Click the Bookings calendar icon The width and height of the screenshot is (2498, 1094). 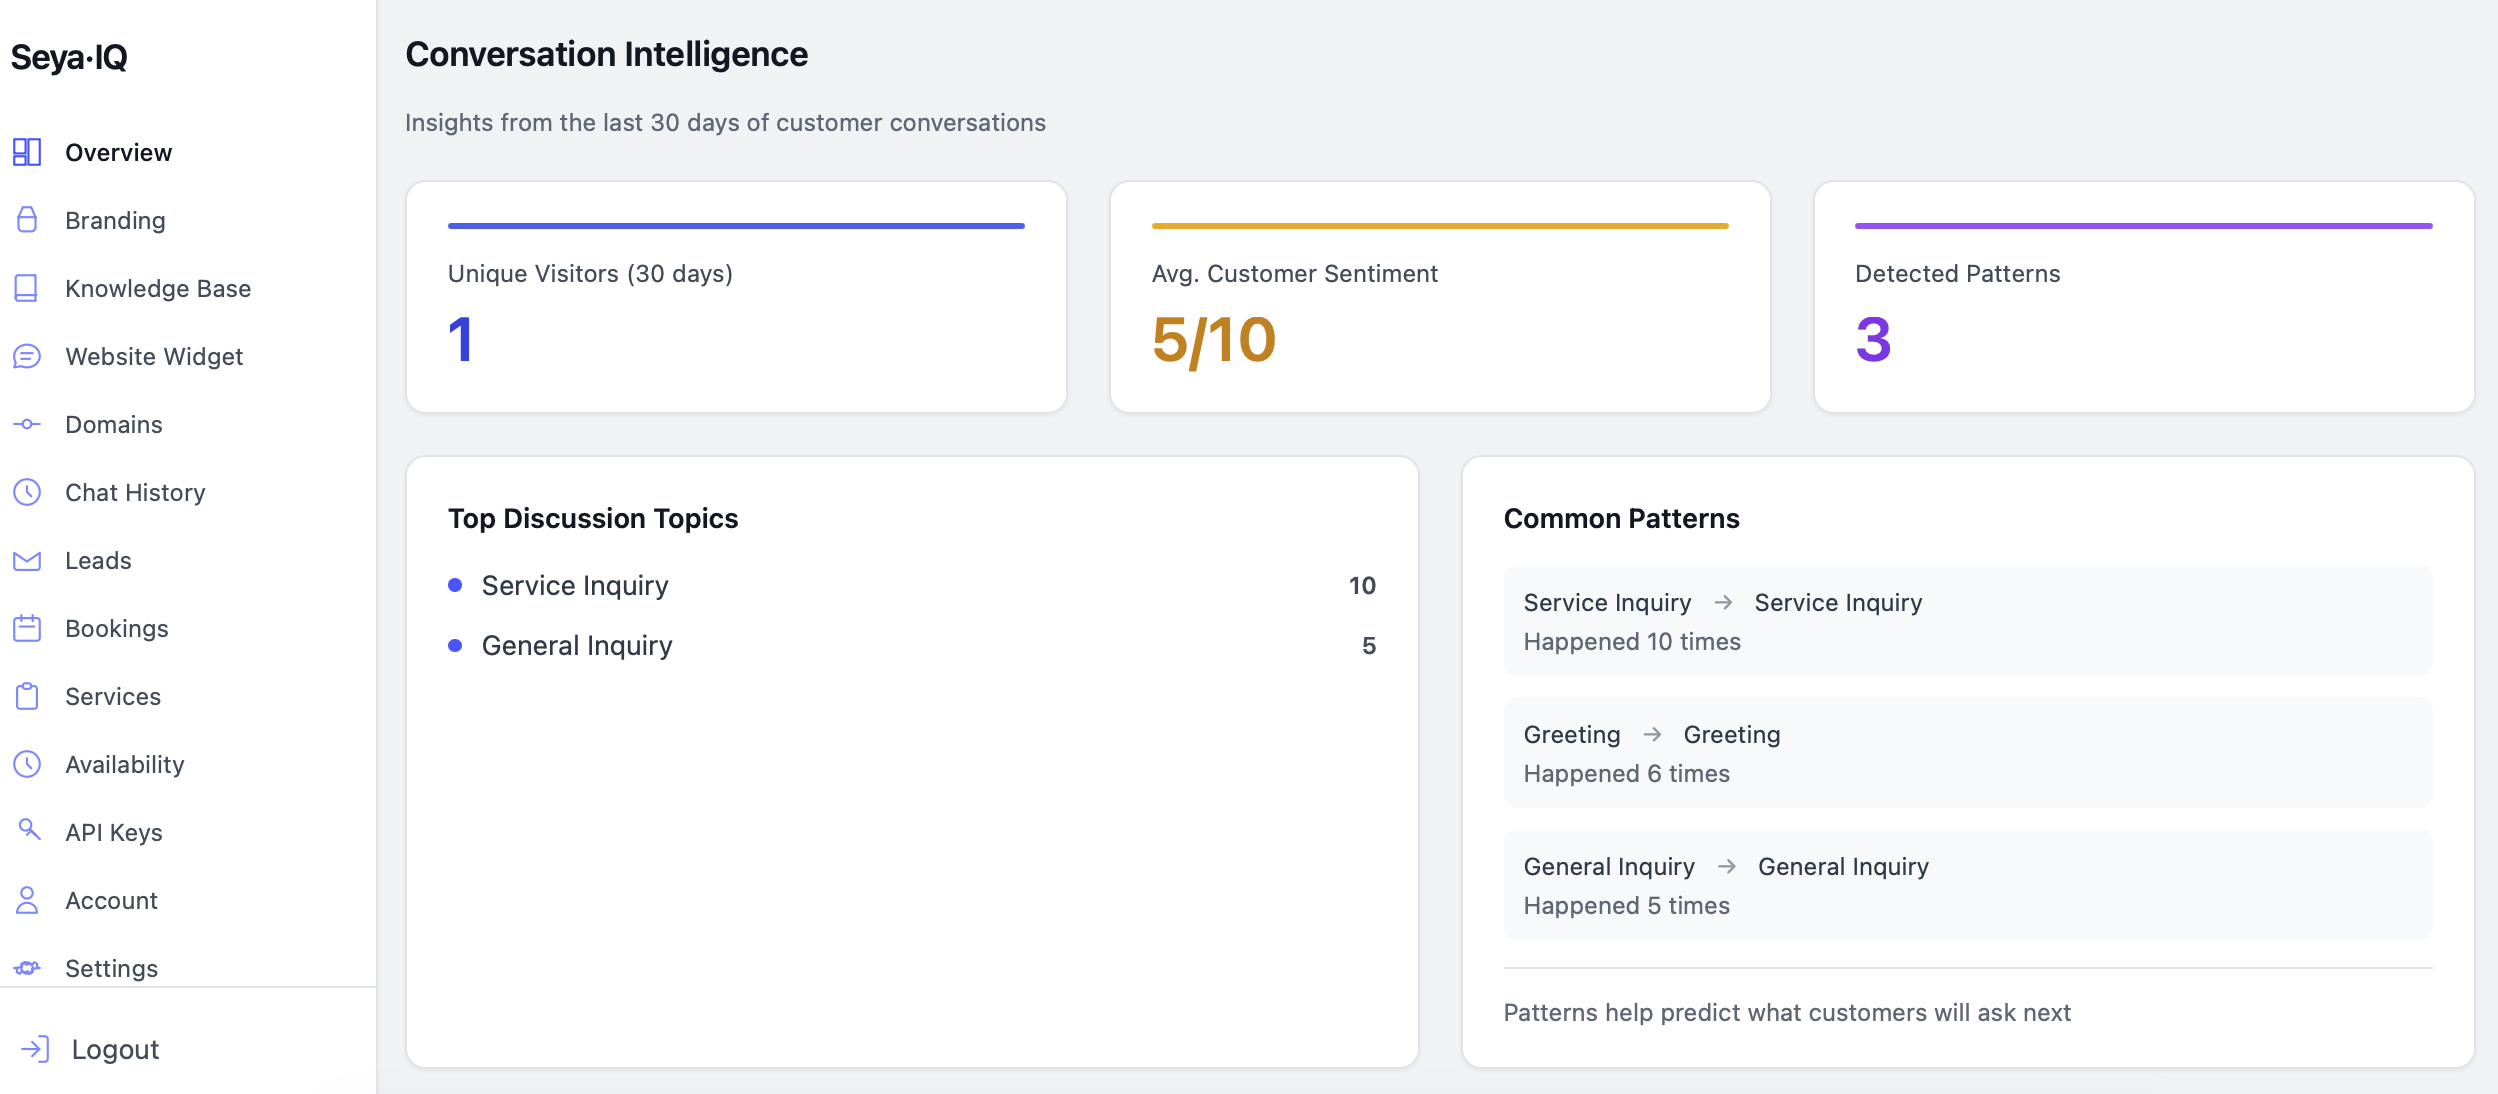pos(27,628)
